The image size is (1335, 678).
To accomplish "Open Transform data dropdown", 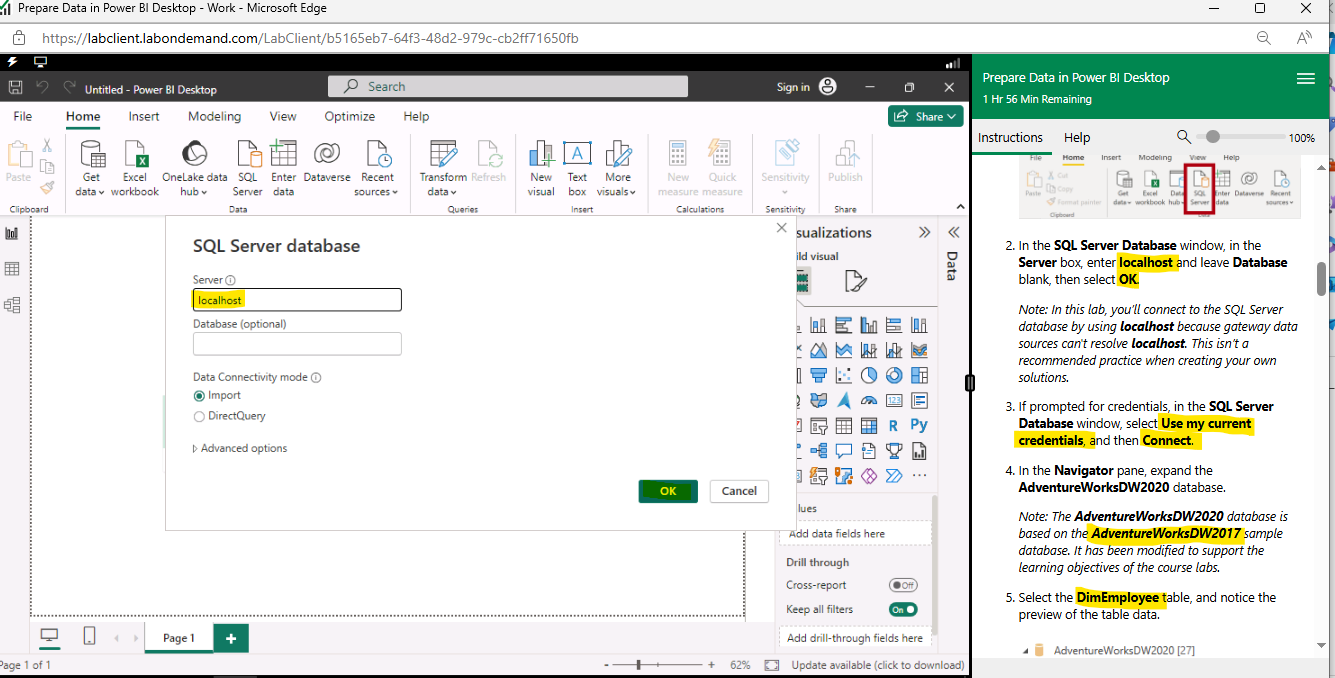I will tap(454, 192).
